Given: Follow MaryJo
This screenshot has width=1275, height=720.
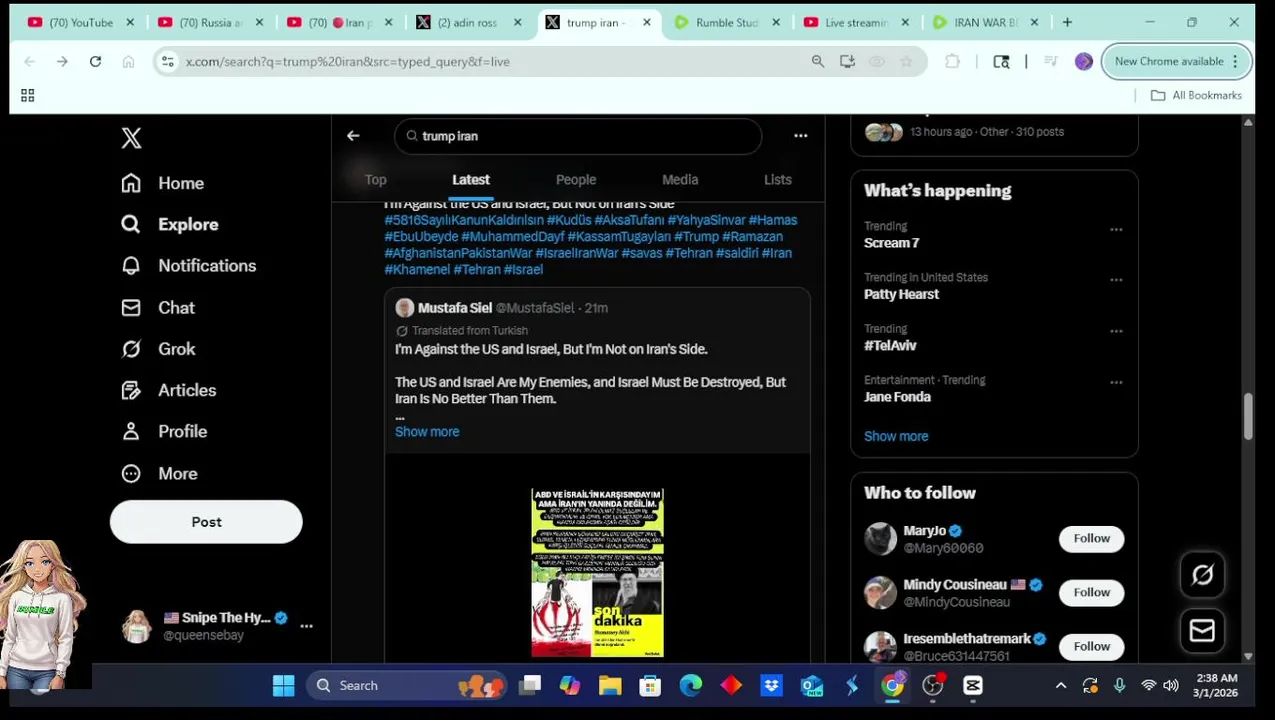Looking at the screenshot, I should click(1091, 539).
